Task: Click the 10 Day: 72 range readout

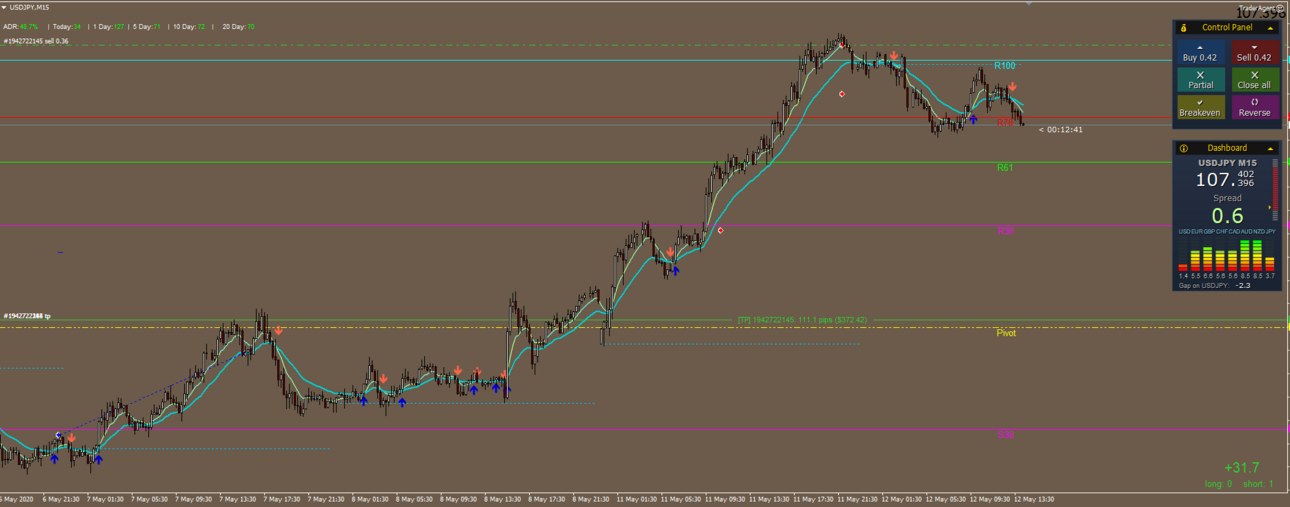Action: point(188,27)
